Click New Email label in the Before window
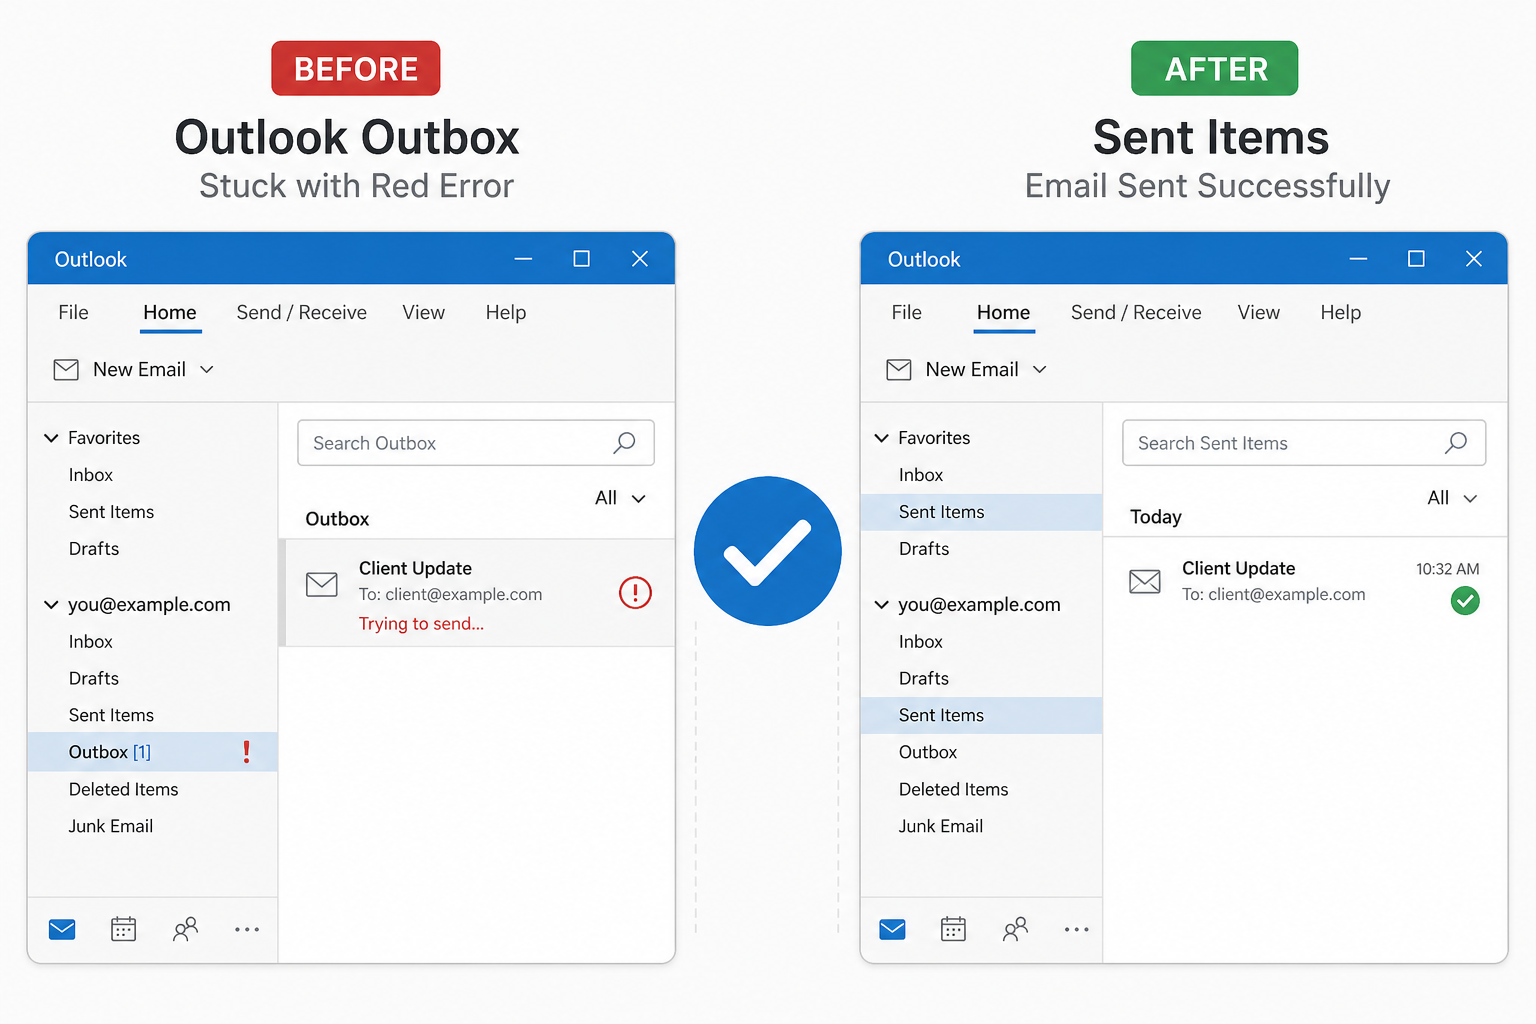Screen dimensions: 1536x1024 coord(139,370)
